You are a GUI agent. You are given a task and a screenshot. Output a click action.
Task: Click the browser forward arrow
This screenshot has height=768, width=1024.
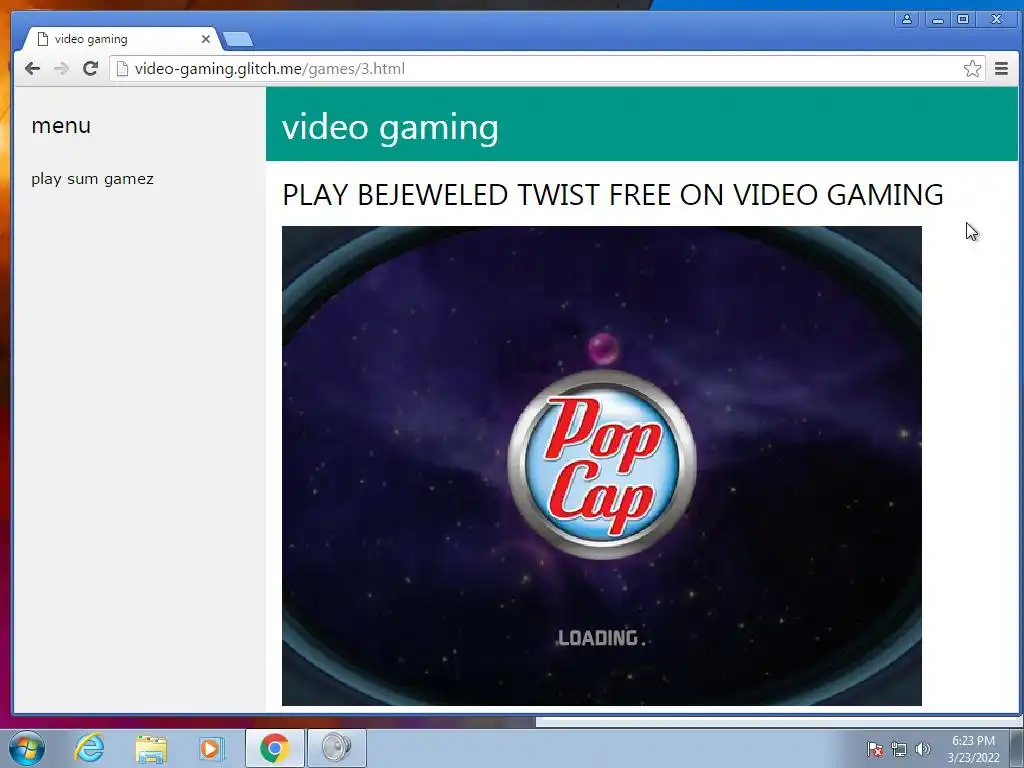(x=61, y=69)
